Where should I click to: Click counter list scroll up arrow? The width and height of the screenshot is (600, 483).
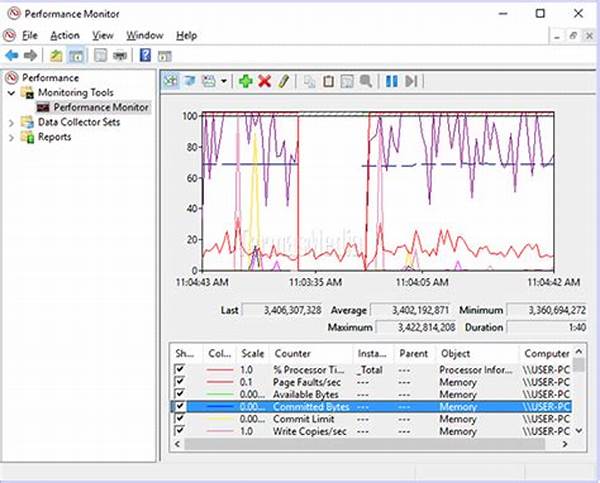tap(579, 351)
